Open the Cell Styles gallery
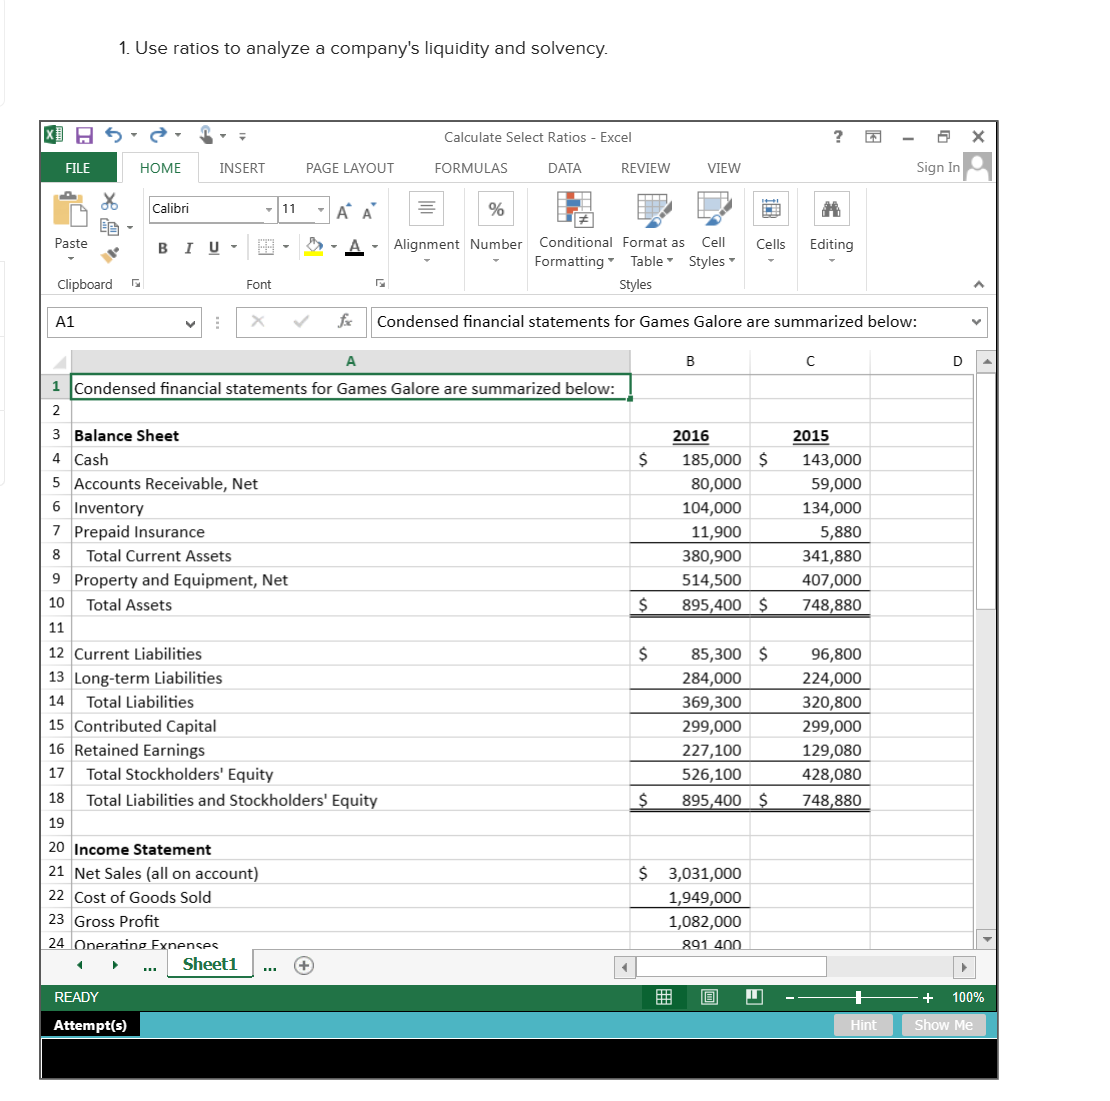Screen dimensions: 1110x1101 [x=712, y=228]
